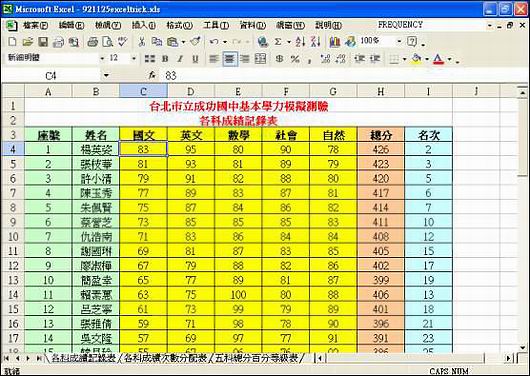The image size is (530, 376).
Task: Click the Cut scissors icon
Action: [142, 42]
